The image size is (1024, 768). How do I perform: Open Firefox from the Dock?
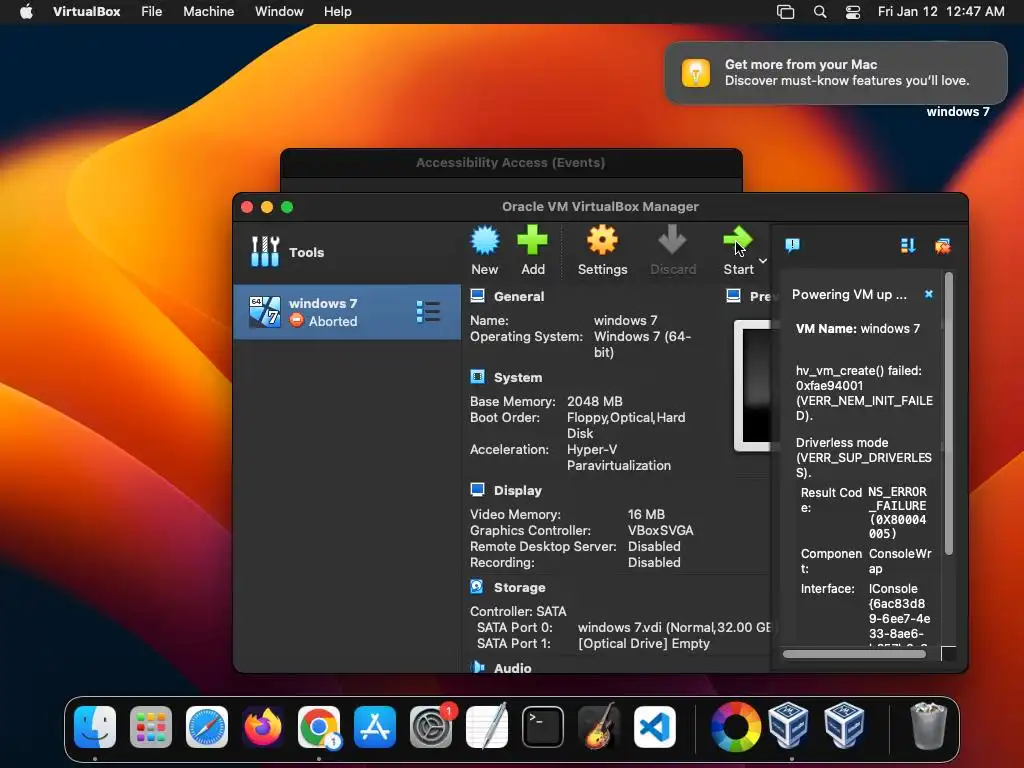263,726
